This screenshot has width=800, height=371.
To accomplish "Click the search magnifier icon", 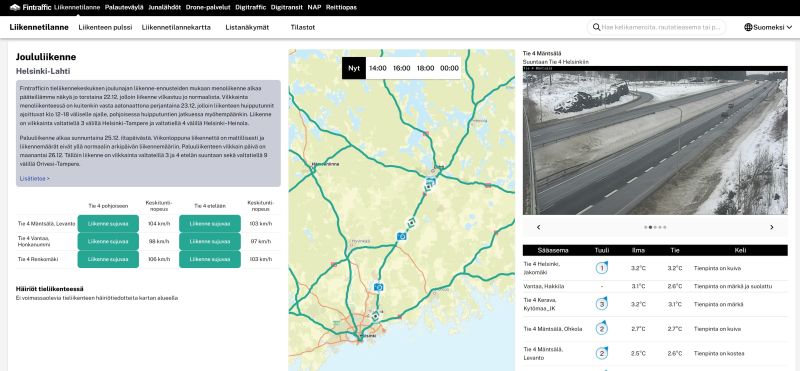I will [x=596, y=27].
